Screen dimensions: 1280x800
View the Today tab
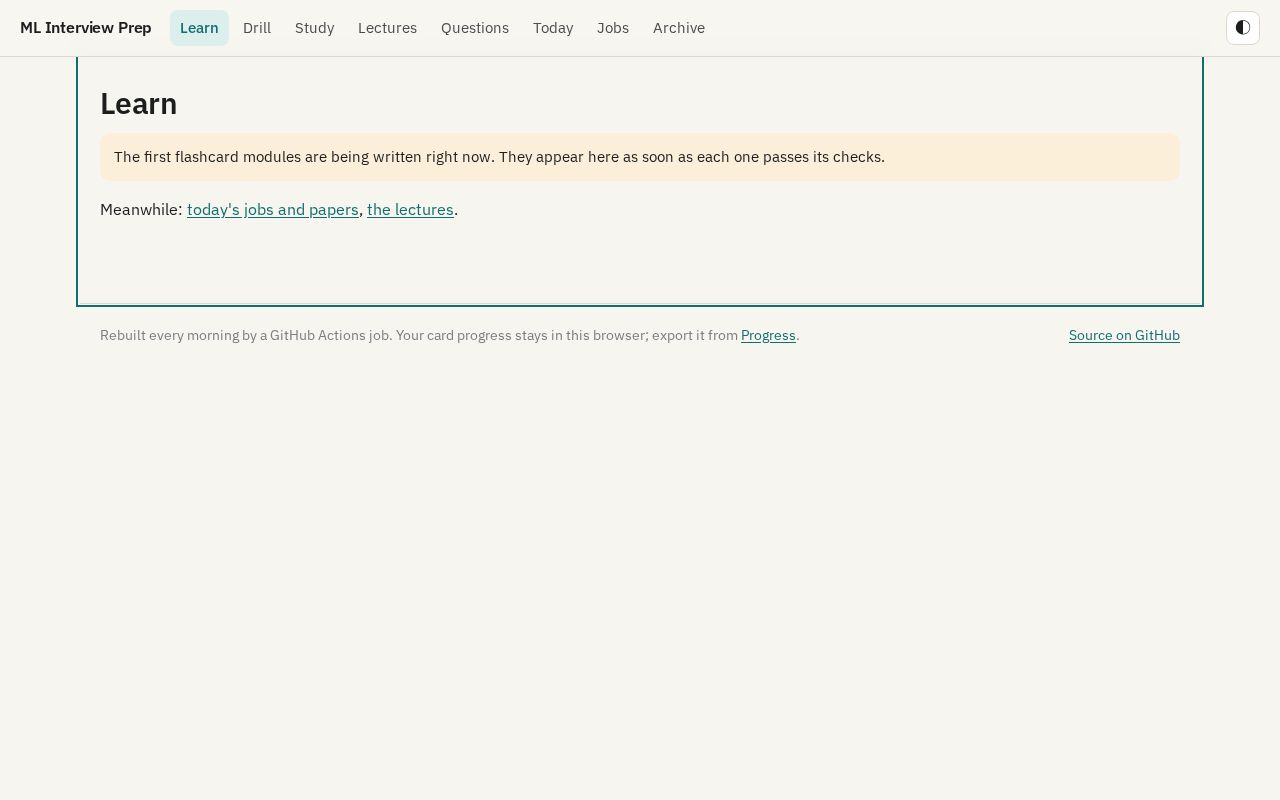[553, 28]
